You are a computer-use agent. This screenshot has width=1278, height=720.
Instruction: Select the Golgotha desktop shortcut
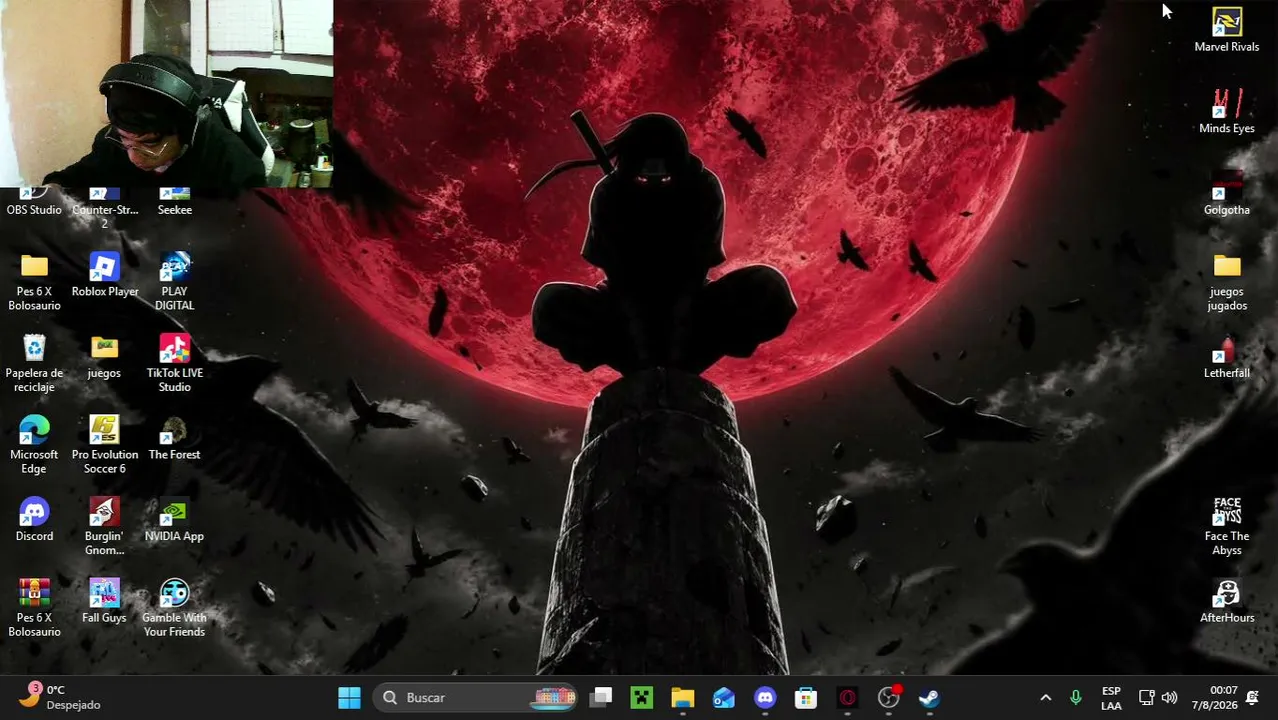1227,194
